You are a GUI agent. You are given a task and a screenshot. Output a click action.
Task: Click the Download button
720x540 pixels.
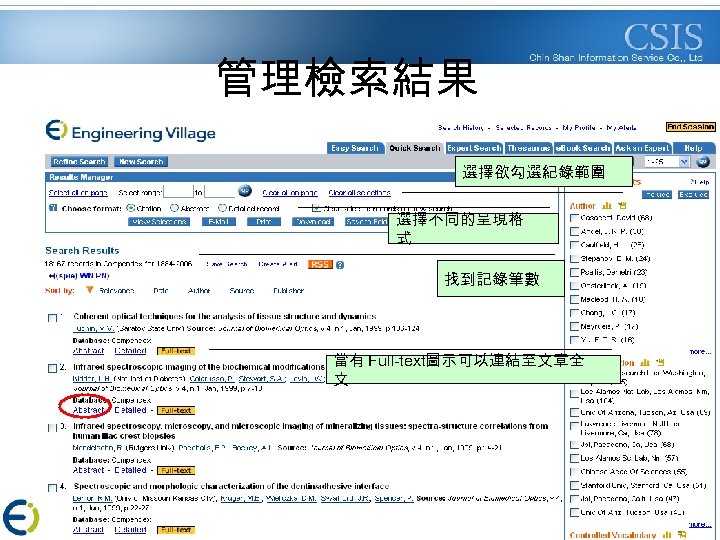[313, 222]
